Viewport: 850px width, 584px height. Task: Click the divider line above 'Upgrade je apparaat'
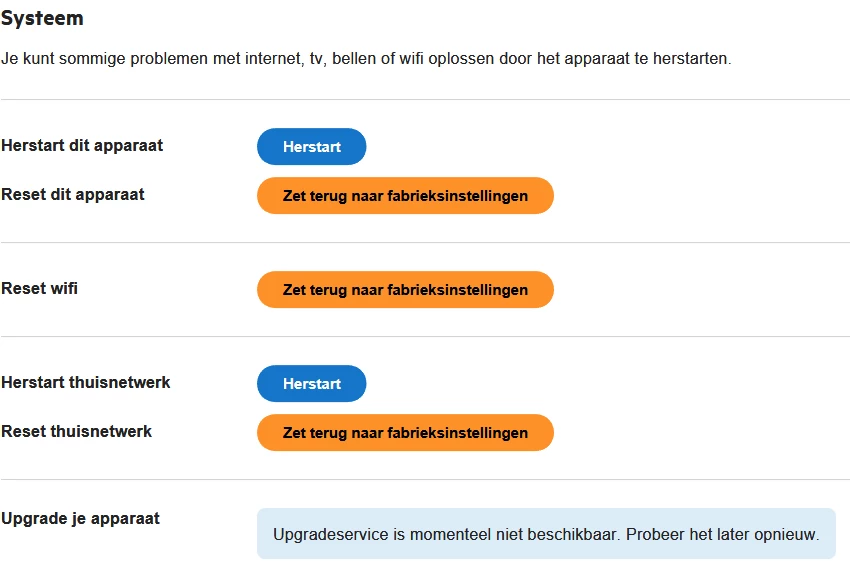425,480
